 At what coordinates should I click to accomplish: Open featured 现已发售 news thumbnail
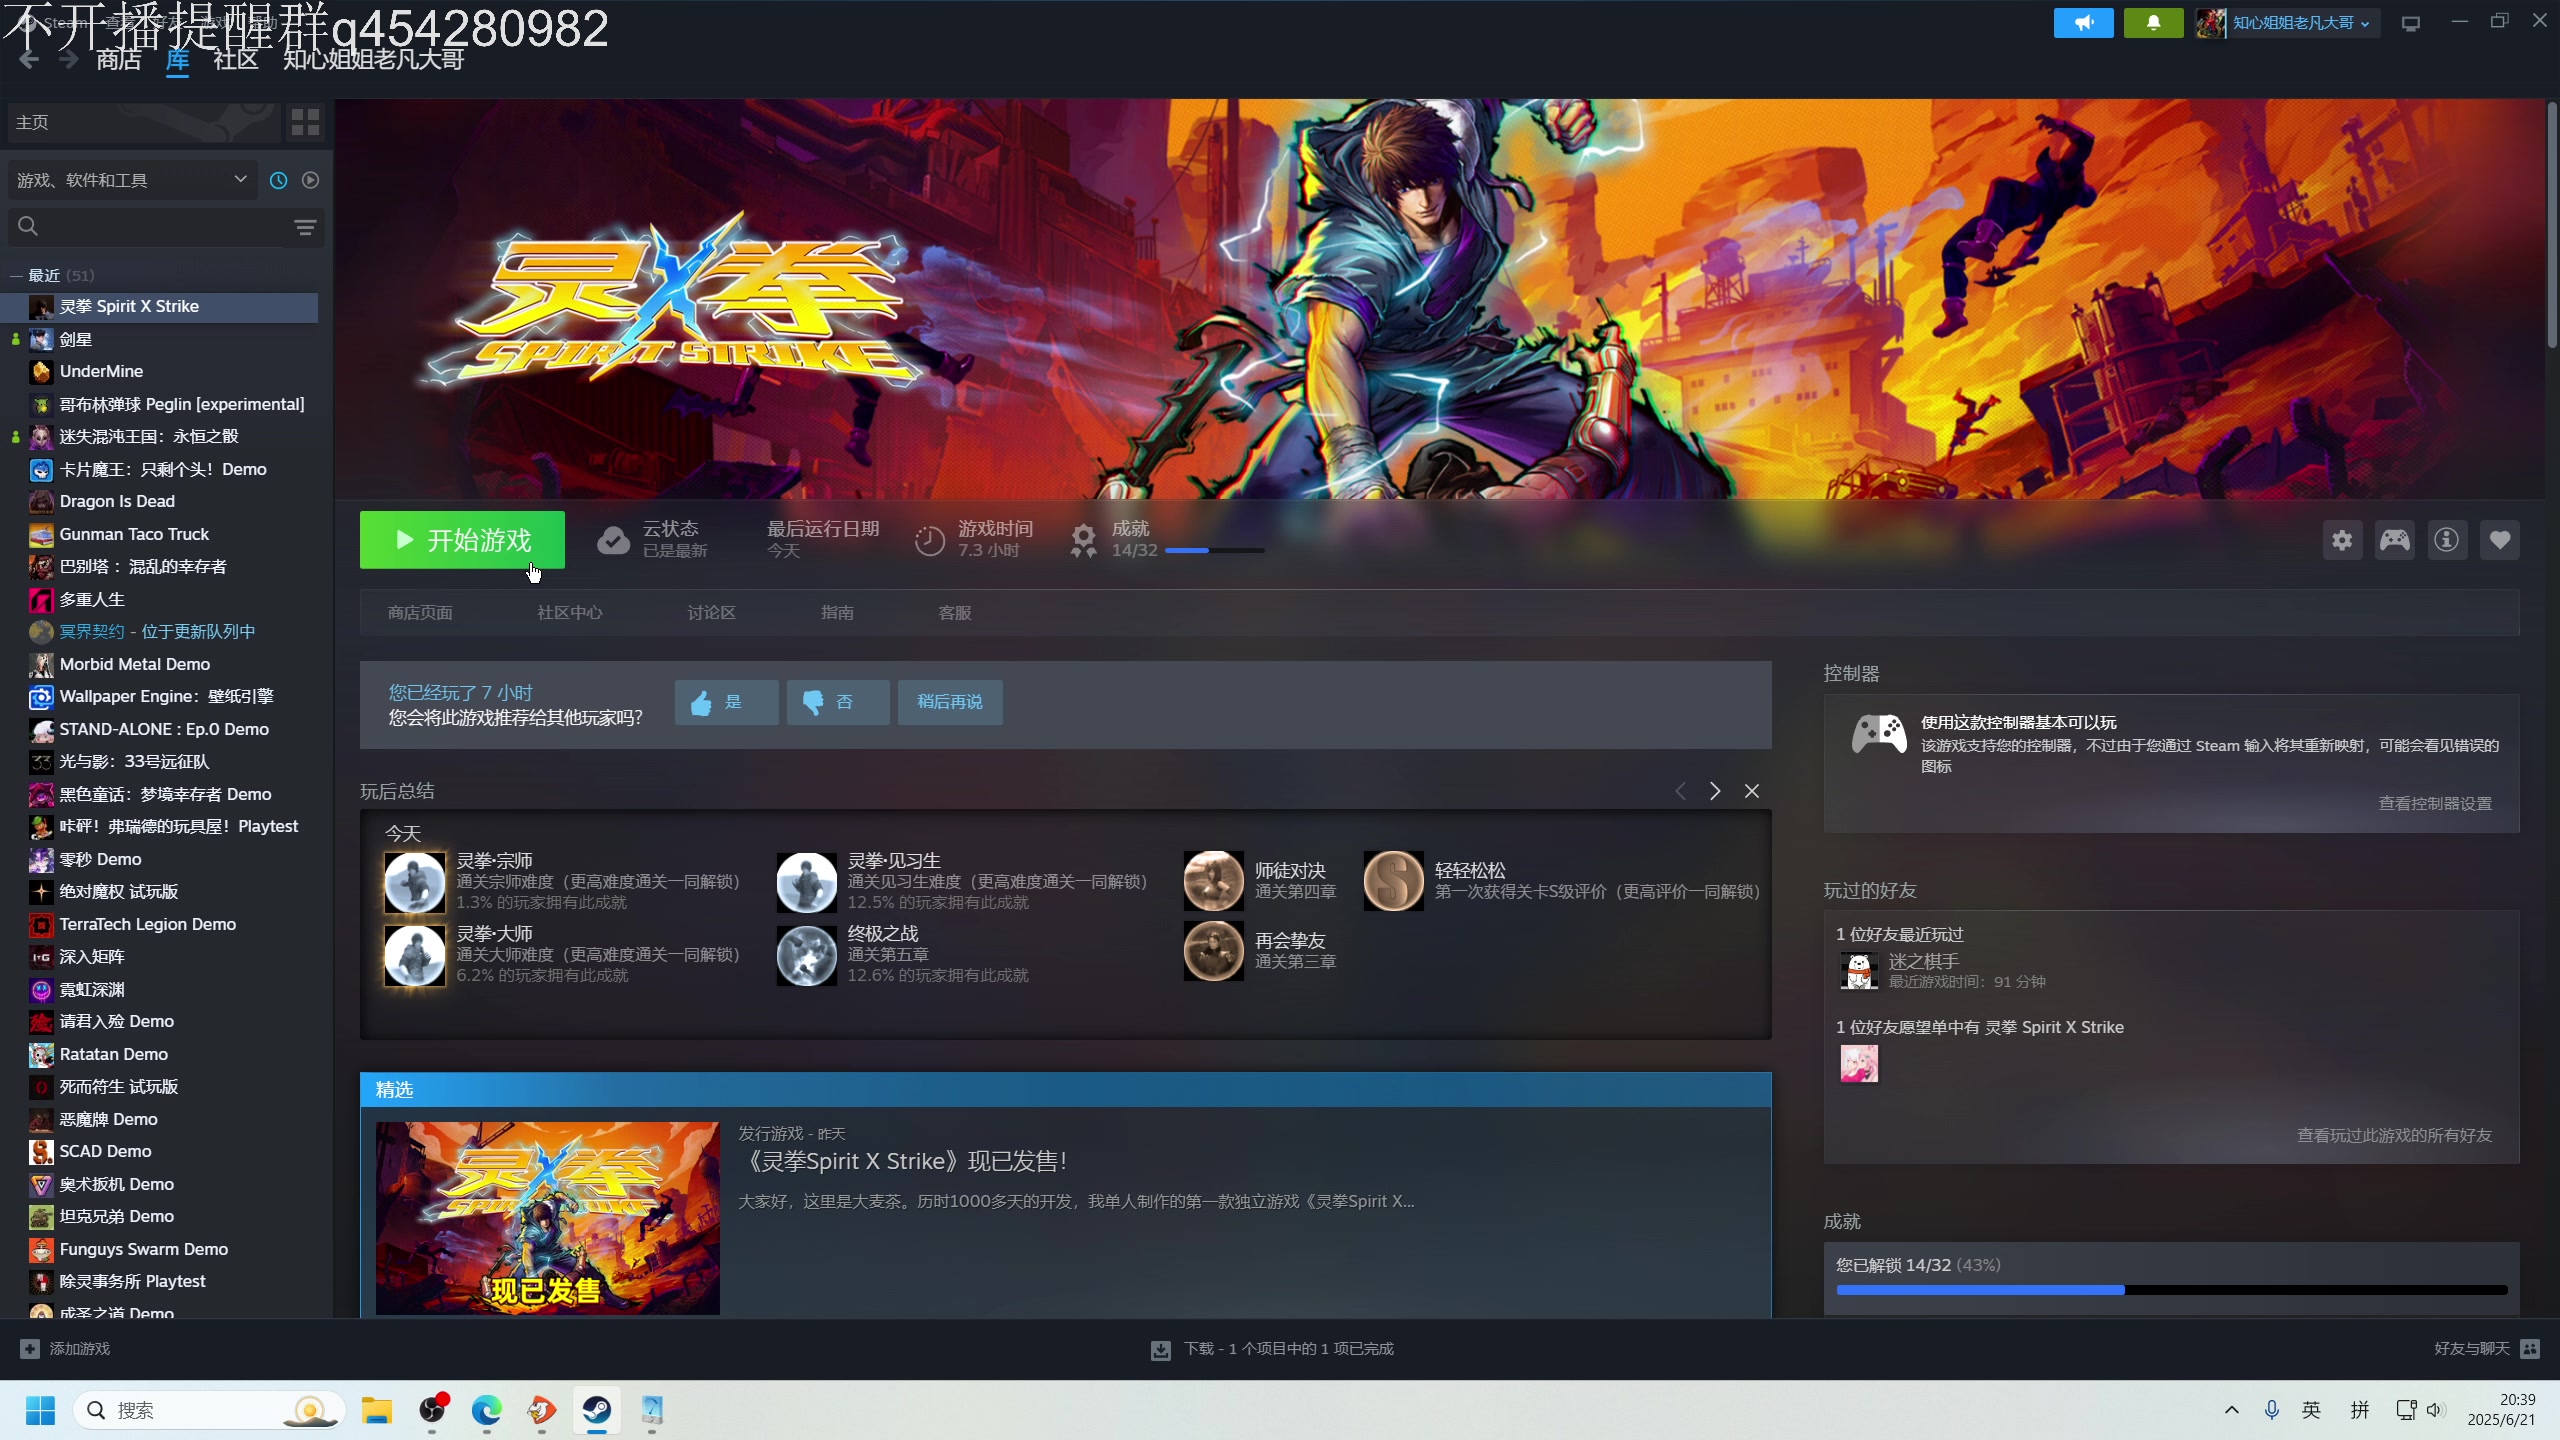coord(547,1218)
